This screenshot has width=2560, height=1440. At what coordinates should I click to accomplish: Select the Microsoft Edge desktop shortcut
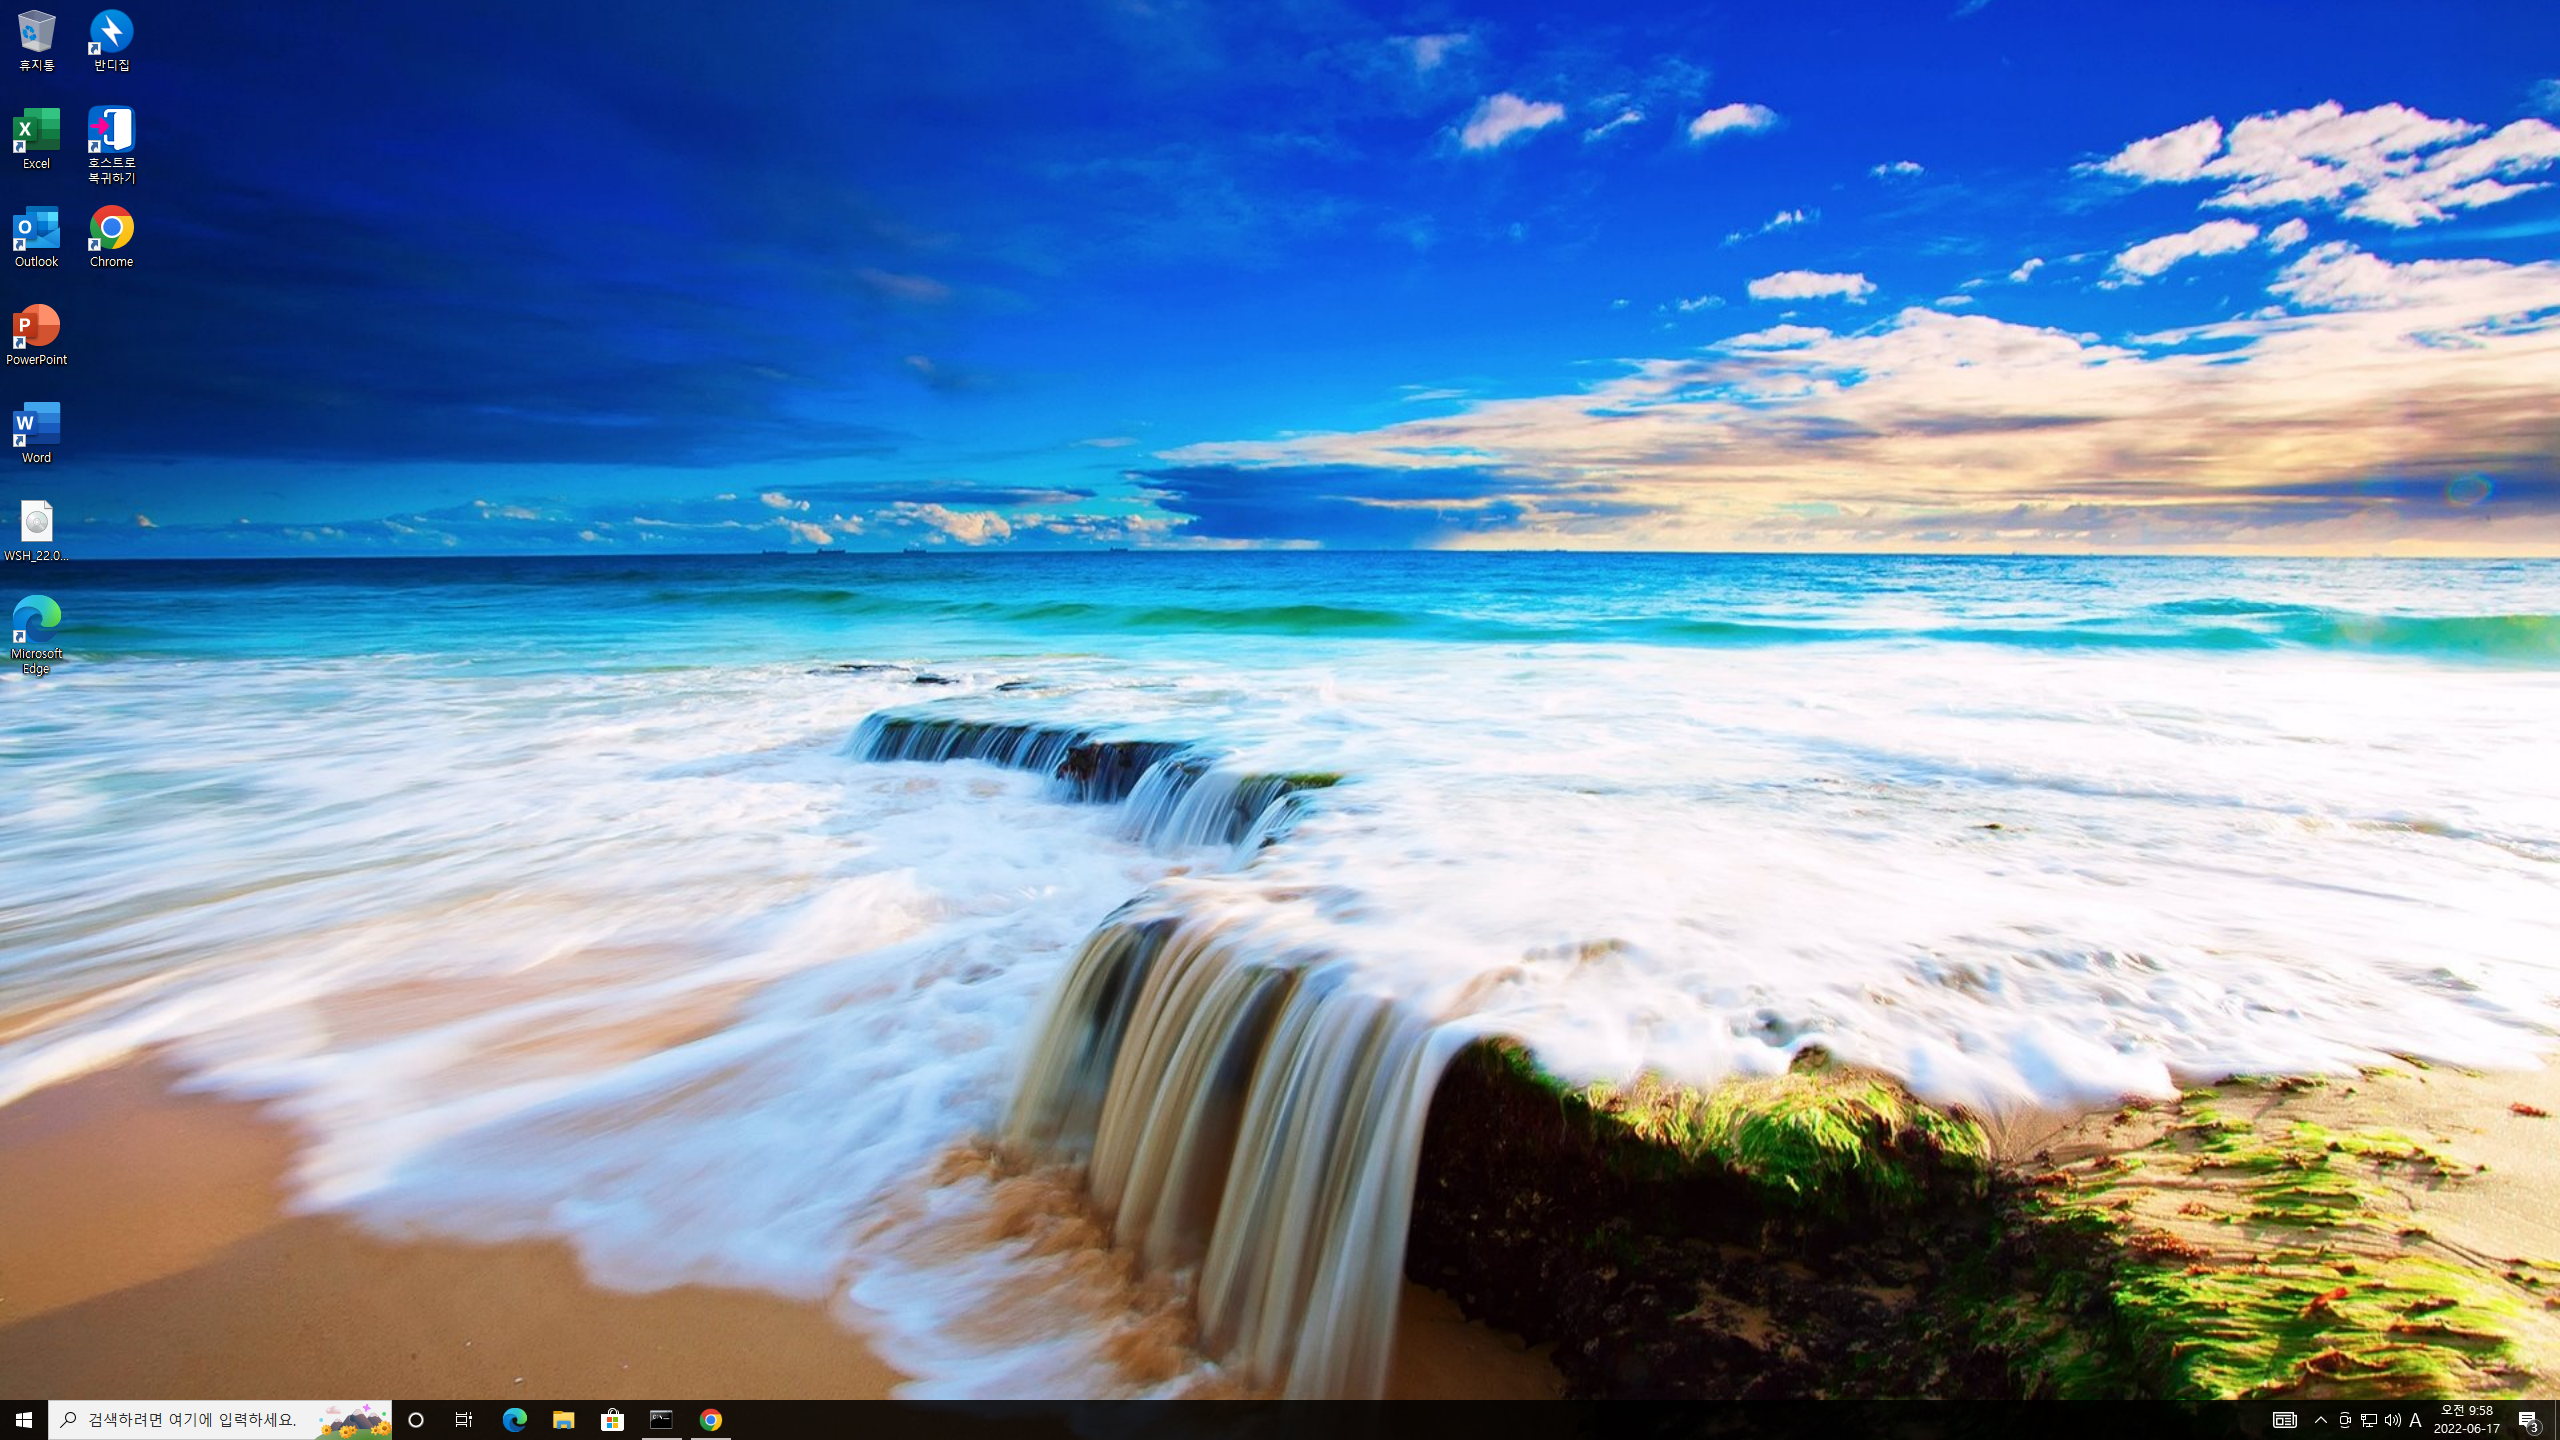(37, 636)
